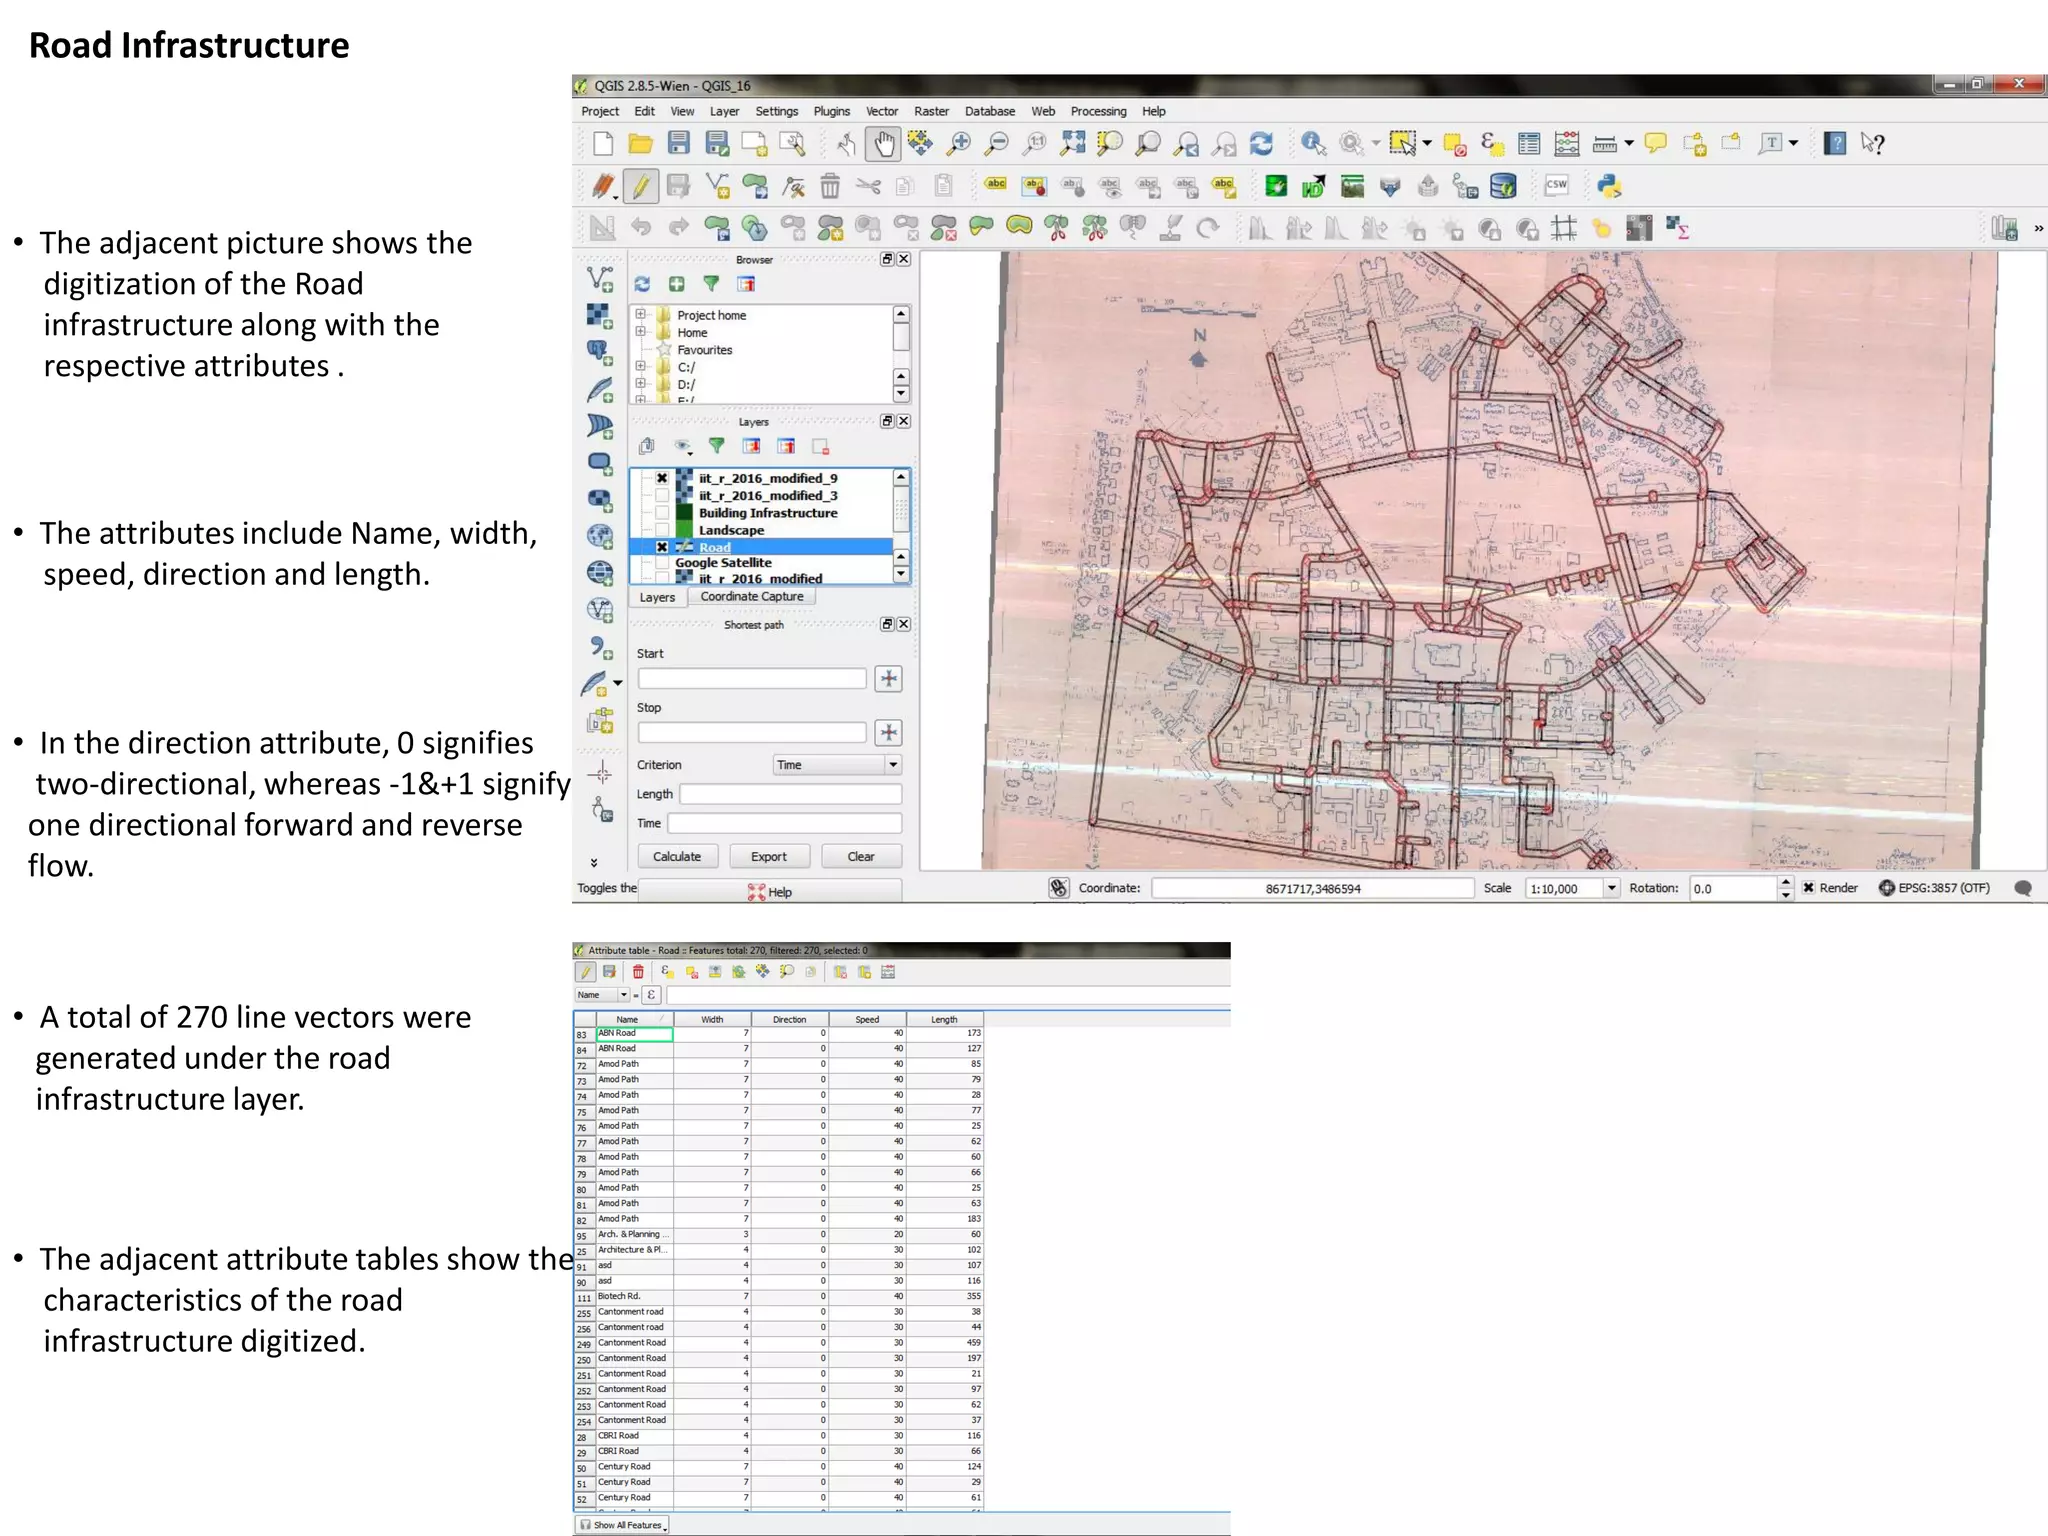Open the Layer menu

point(724,111)
